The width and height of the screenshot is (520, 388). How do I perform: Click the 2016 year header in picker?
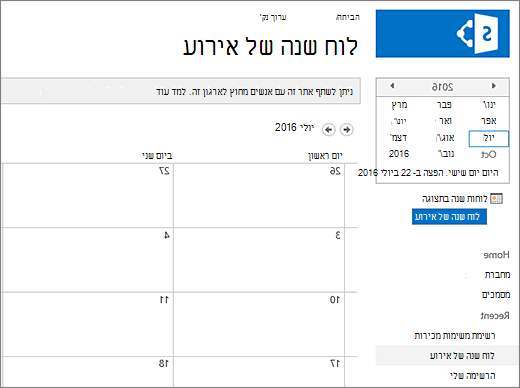(442, 87)
